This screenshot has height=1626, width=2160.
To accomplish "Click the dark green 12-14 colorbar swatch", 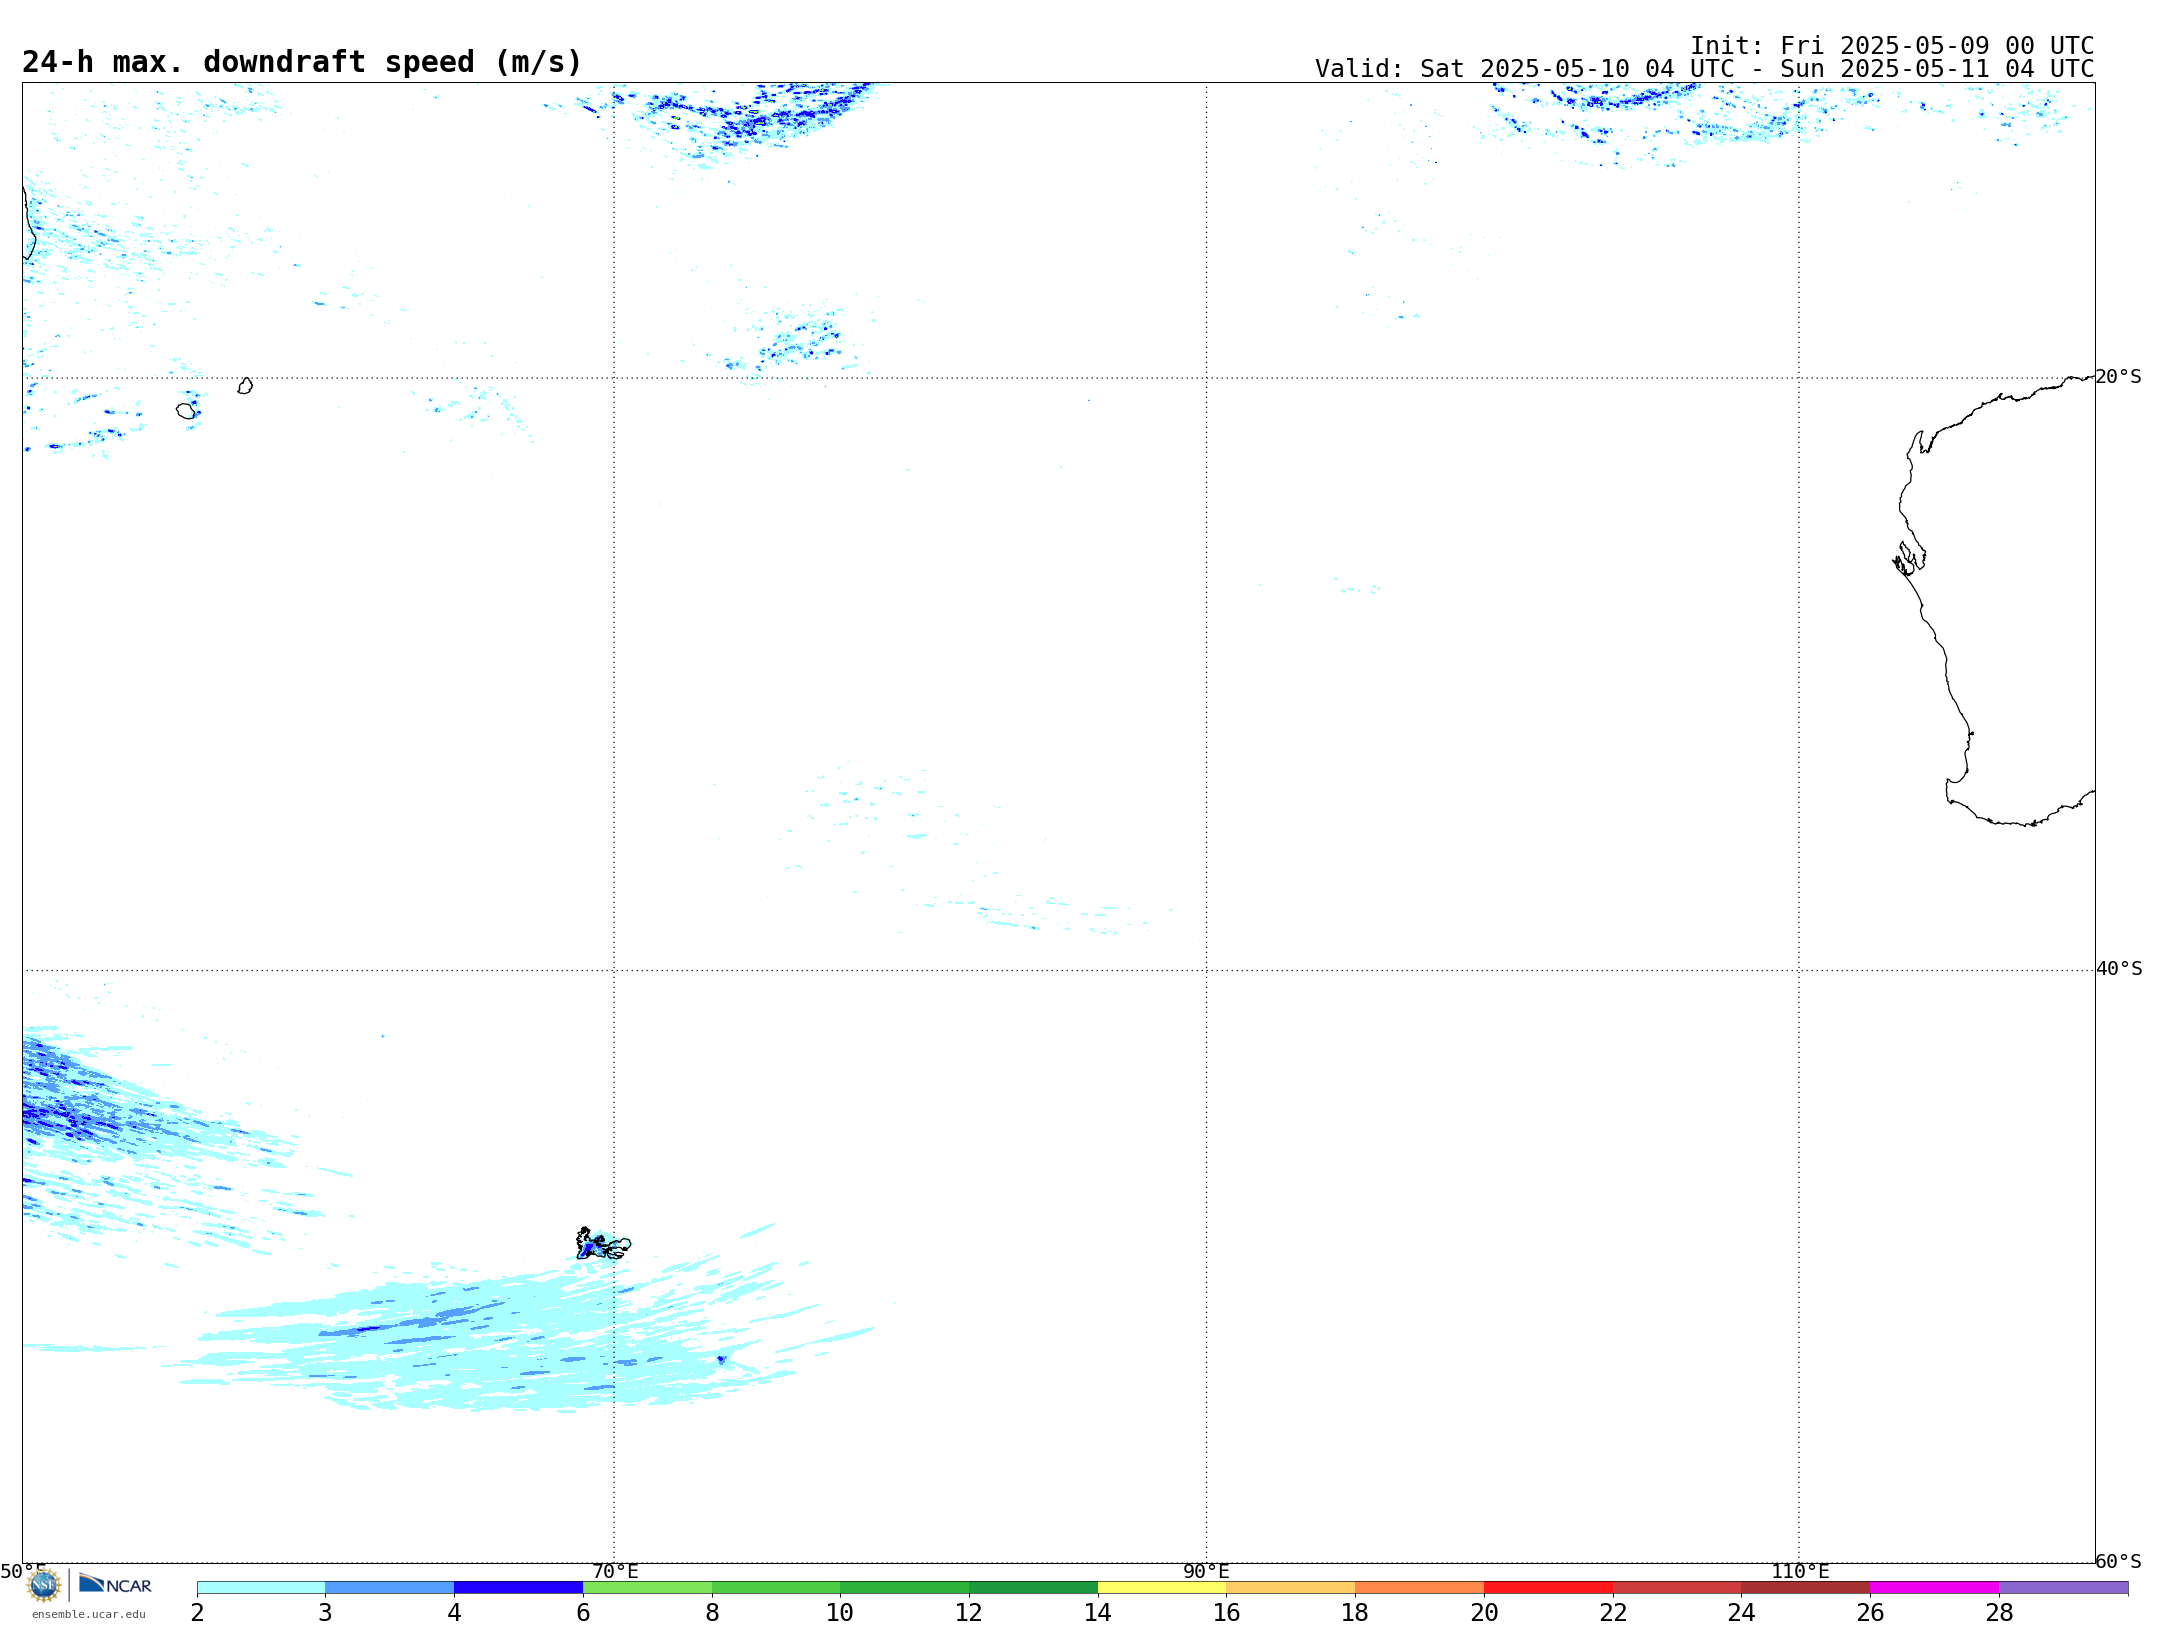I will (x=1033, y=1588).
